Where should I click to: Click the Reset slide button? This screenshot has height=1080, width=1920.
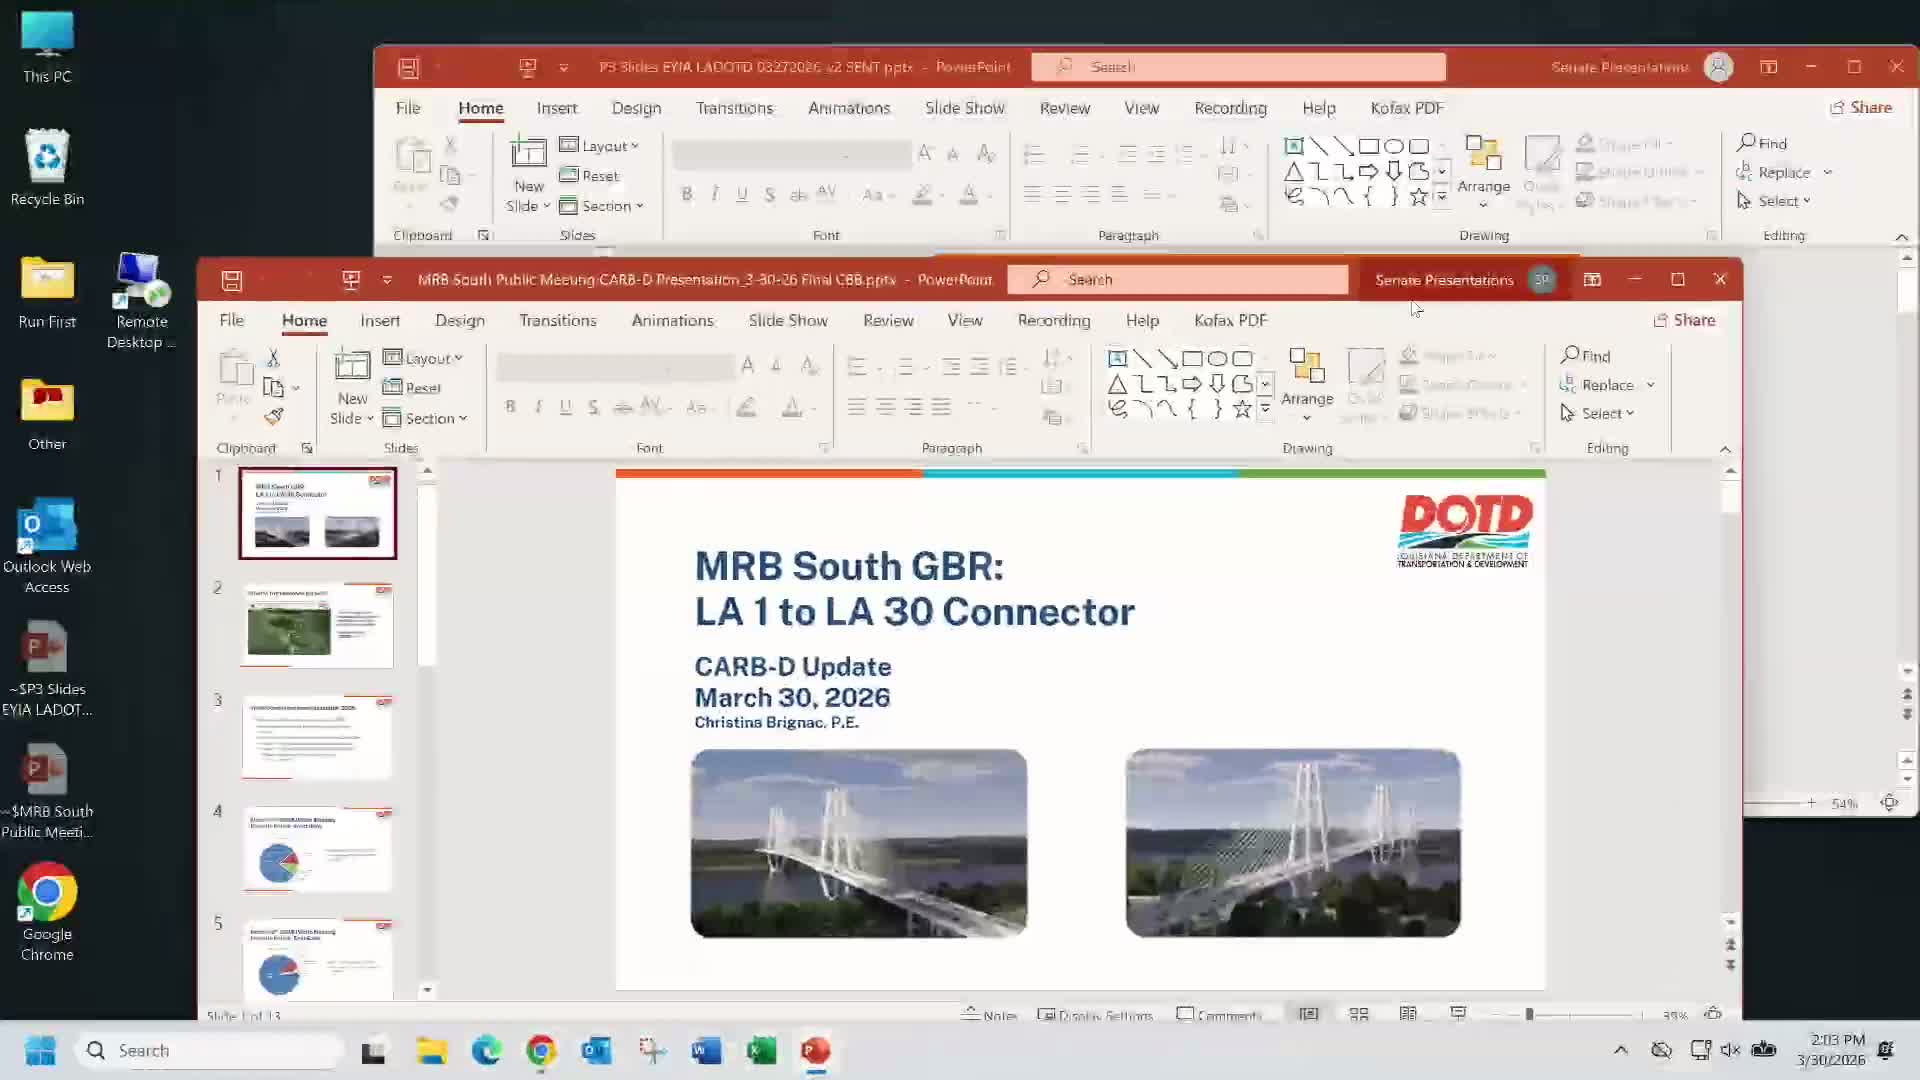tap(413, 388)
